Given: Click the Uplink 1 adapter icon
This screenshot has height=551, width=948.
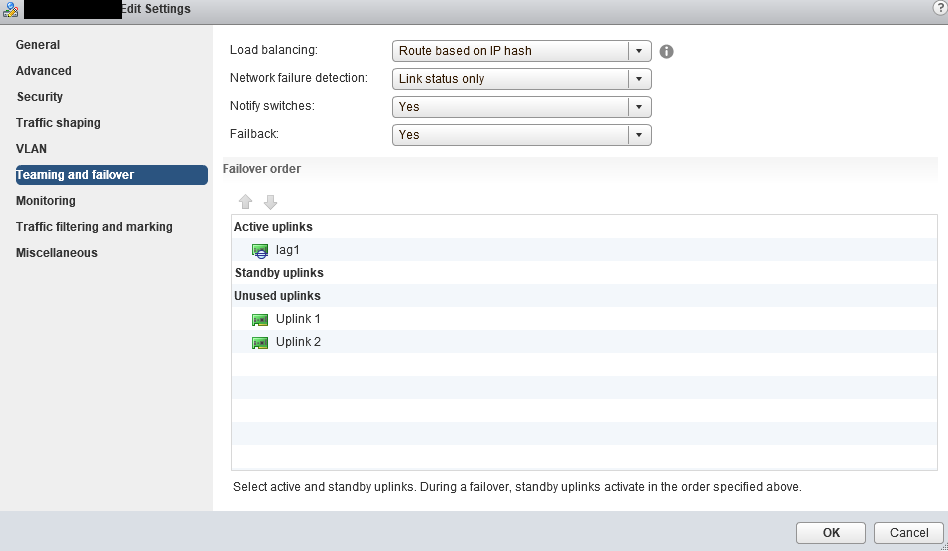Looking at the screenshot, I should pos(260,319).
